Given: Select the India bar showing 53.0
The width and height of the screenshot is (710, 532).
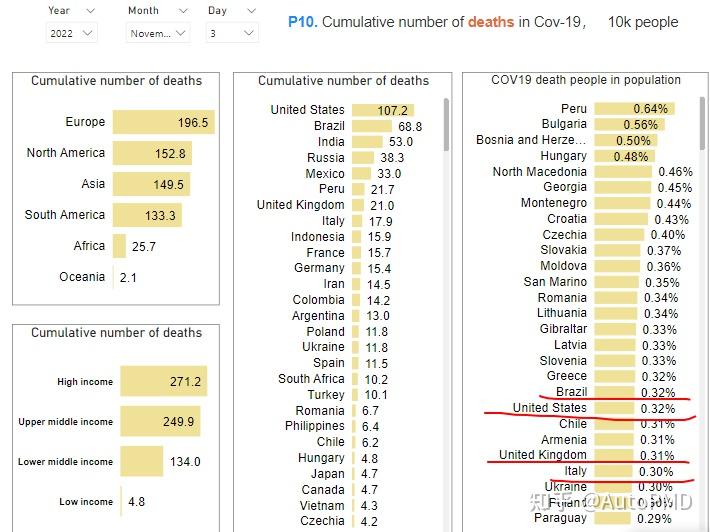Looking at the screenshot, I should click(367, 142).
